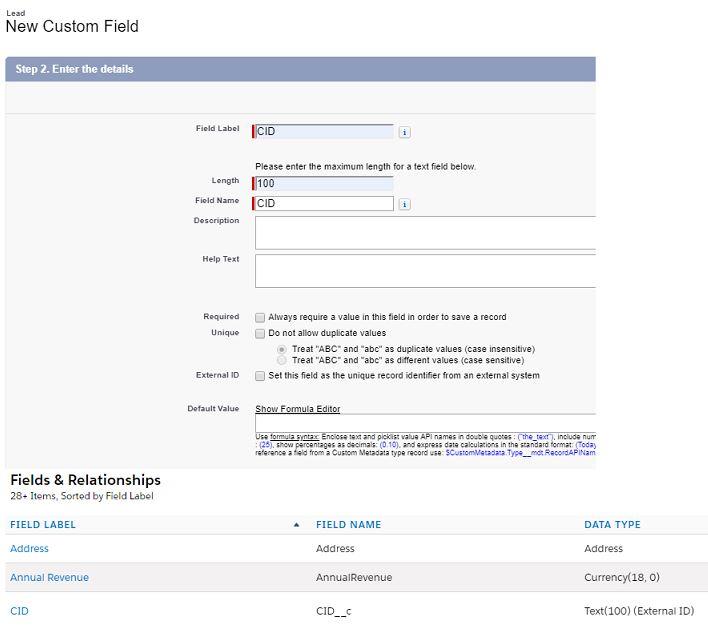This screenshot has height=633, width=708.
Task: Check the Required checkbox
Action: pyautogui.click(x=260, y=317)
